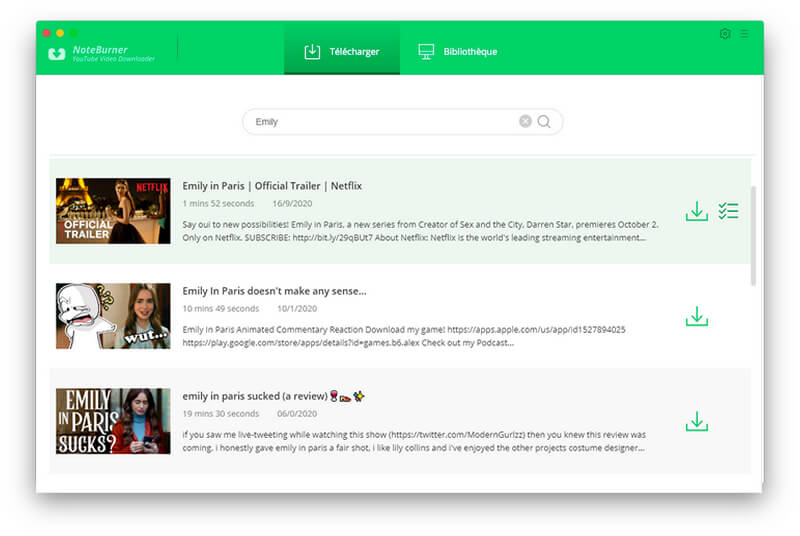Viewport: 800px width, 536px height.
Task: Click the 'Animated Commentary Reaction' description
Action: (x=404, y=336)
